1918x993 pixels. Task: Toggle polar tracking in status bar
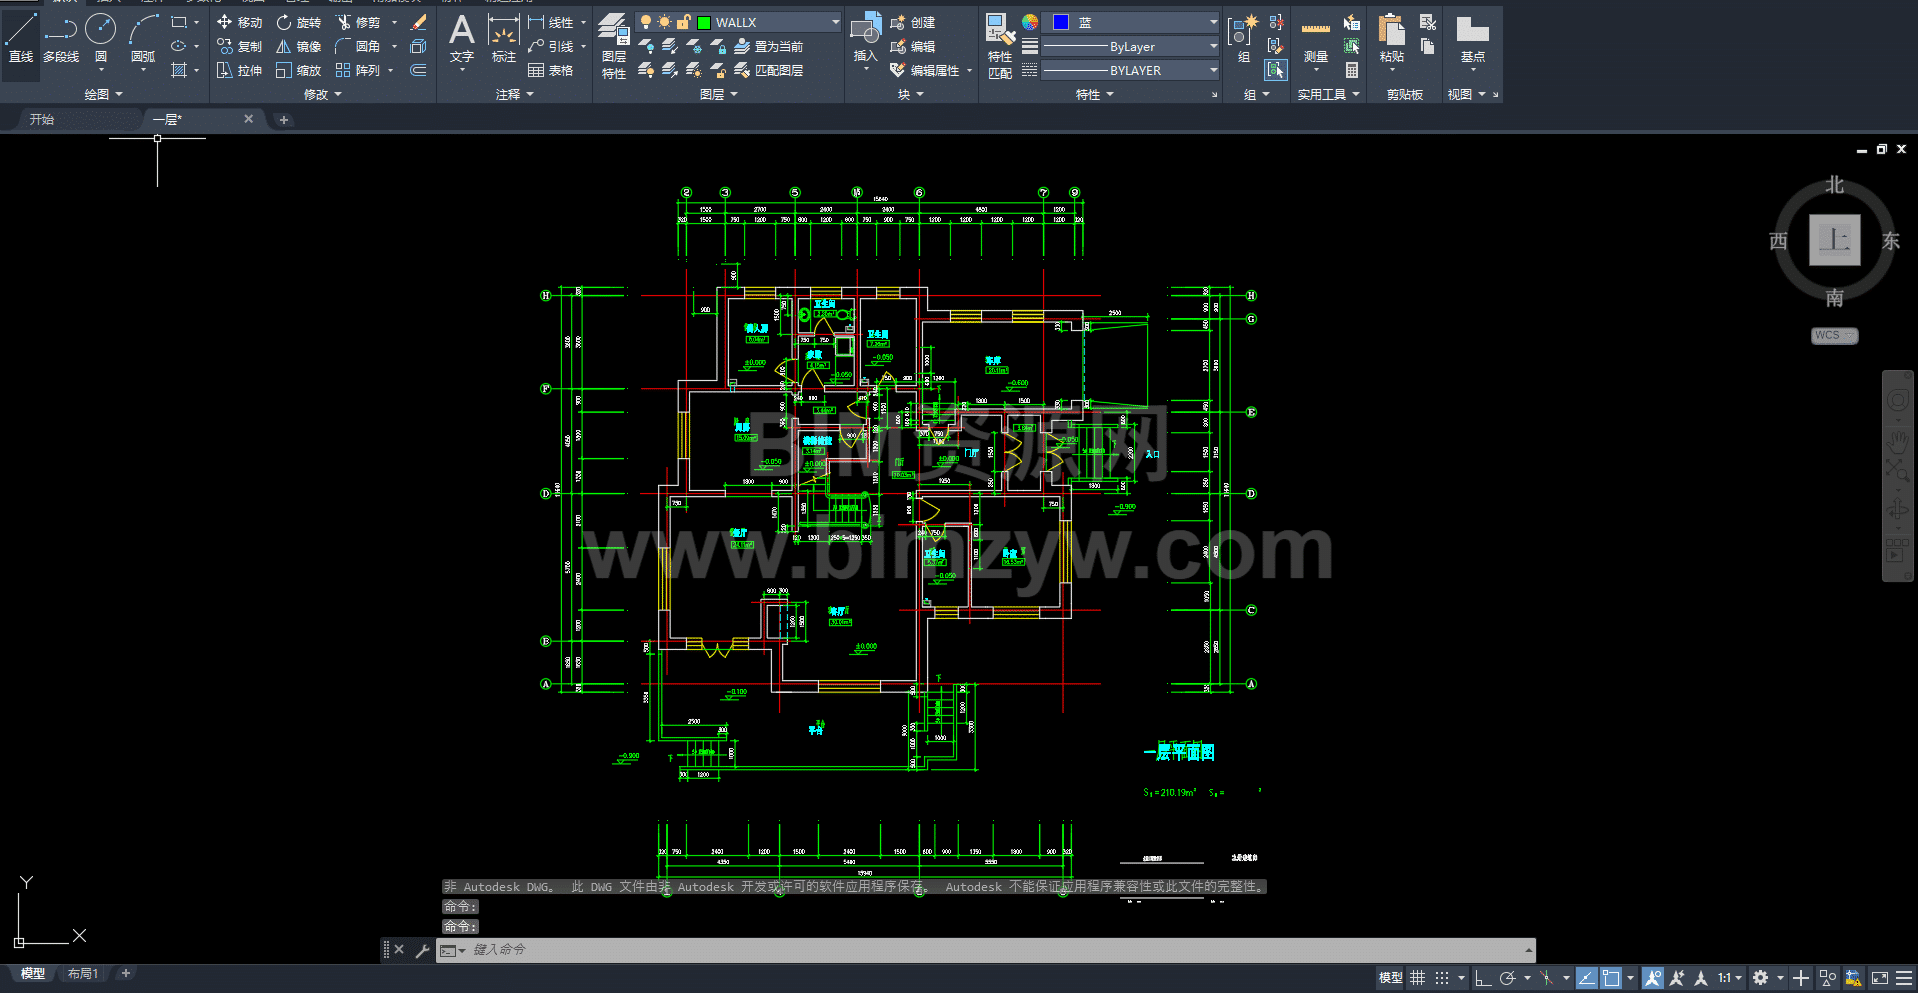1508,978
